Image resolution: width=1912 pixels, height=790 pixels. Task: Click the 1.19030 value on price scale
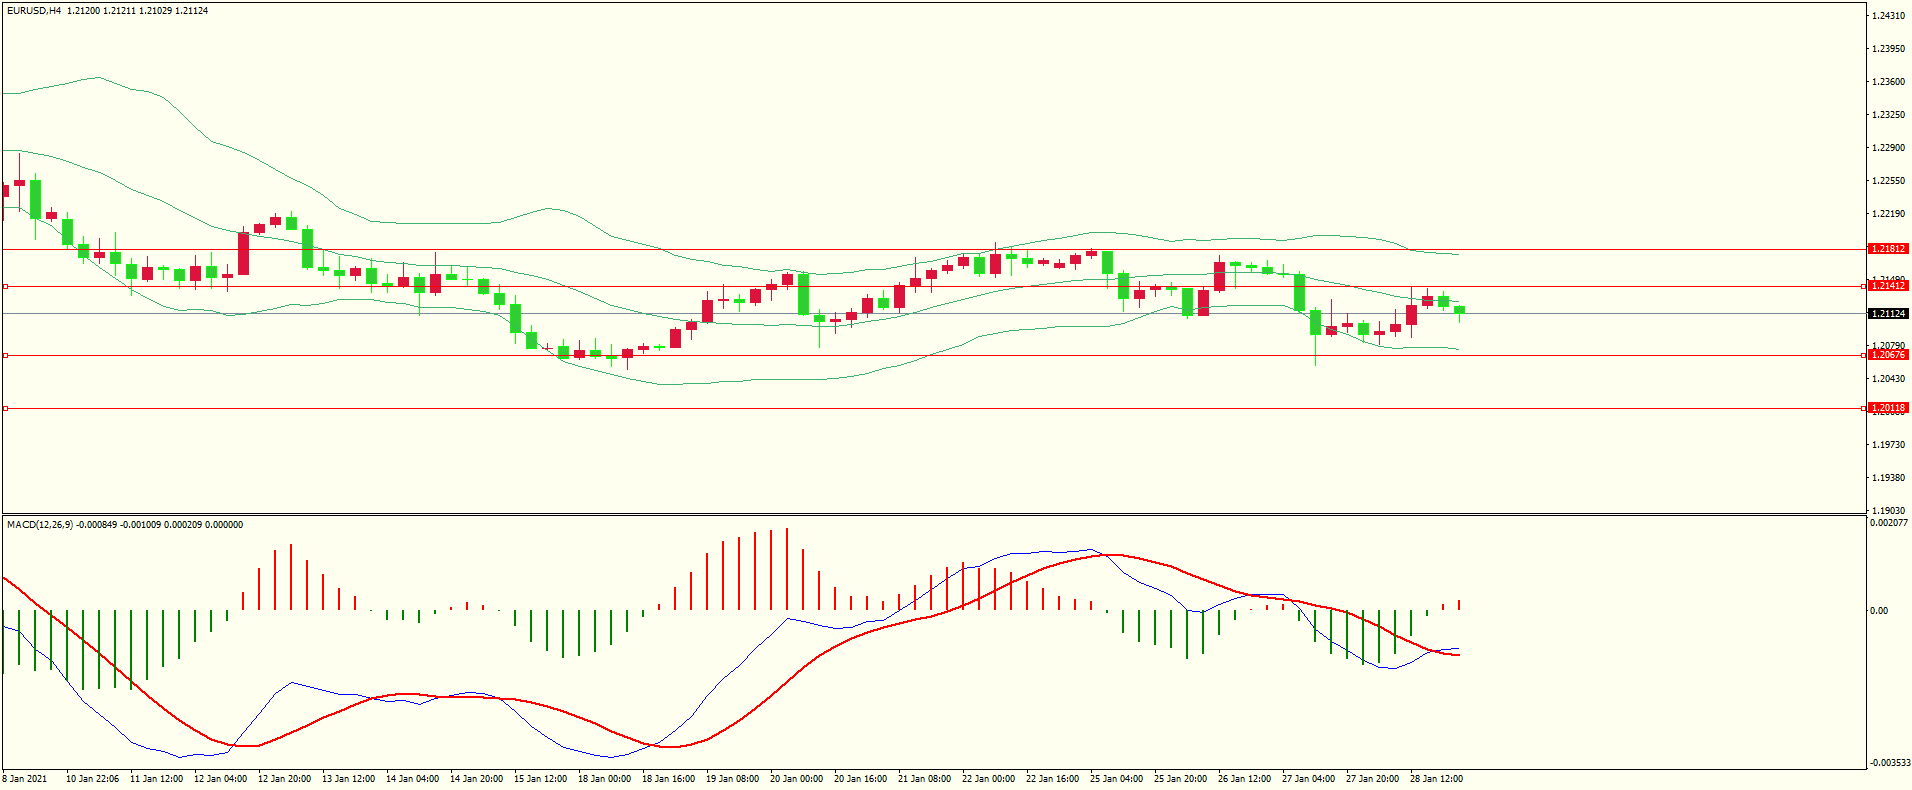1888,510
